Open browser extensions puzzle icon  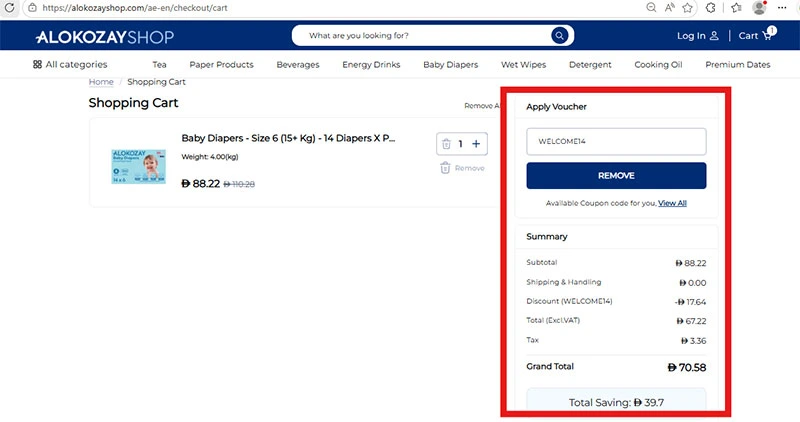(x=711, y=8)
